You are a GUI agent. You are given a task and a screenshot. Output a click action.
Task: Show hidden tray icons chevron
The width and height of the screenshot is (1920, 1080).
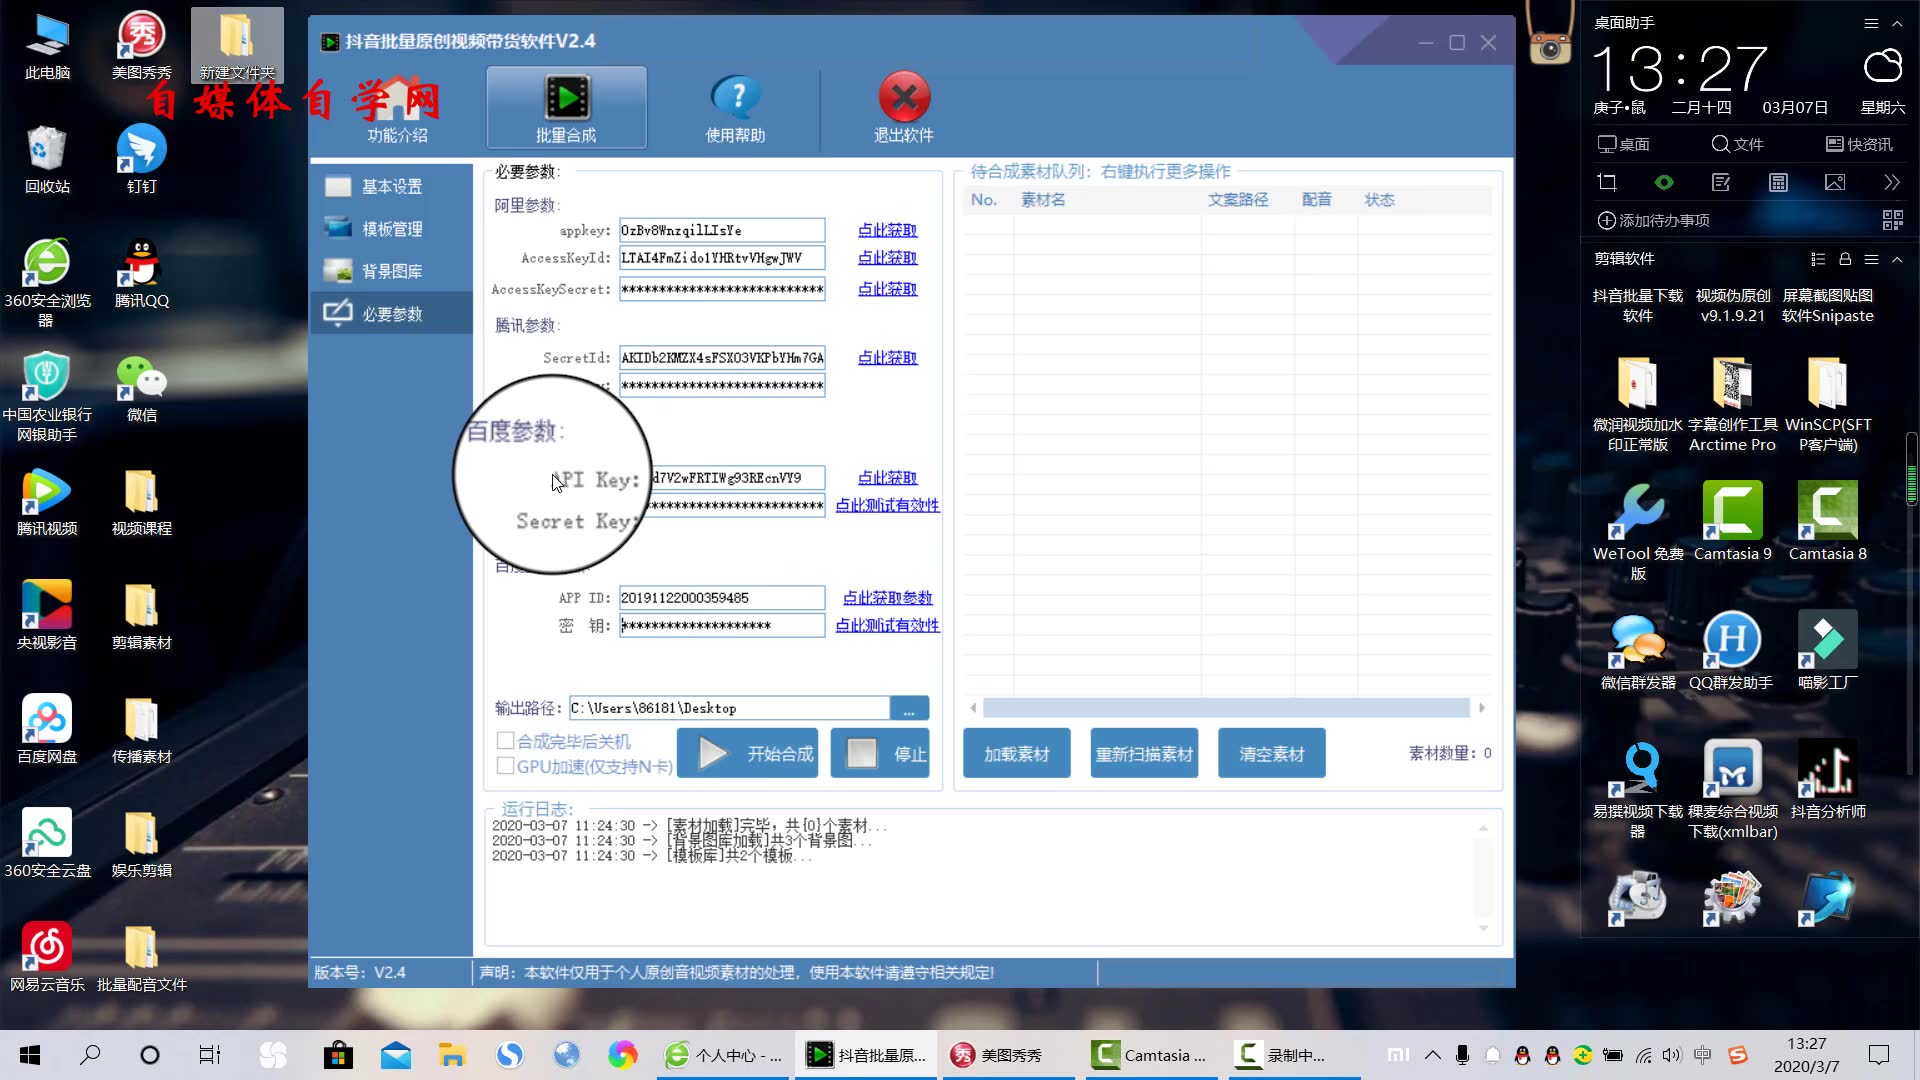(1433, 1055)
